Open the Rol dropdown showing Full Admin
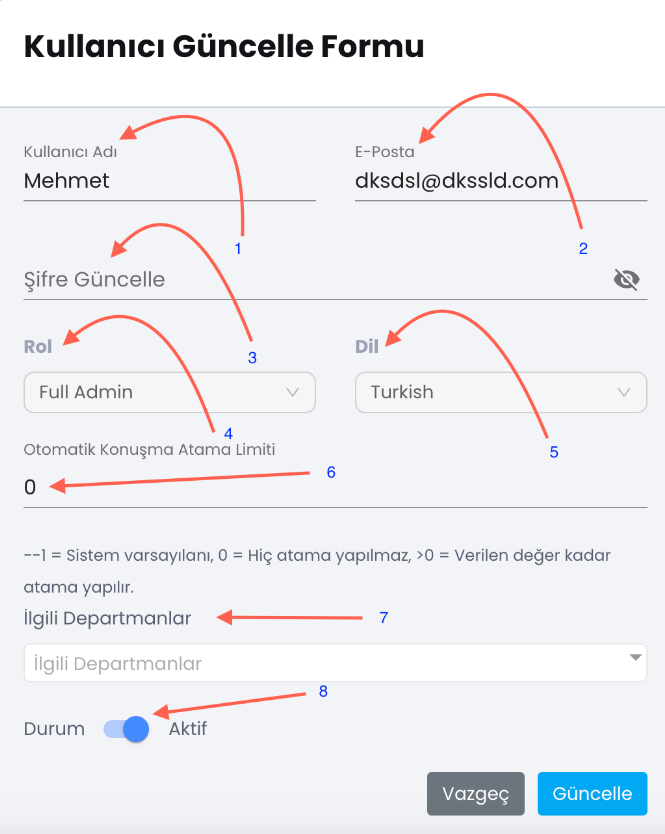 170,393
